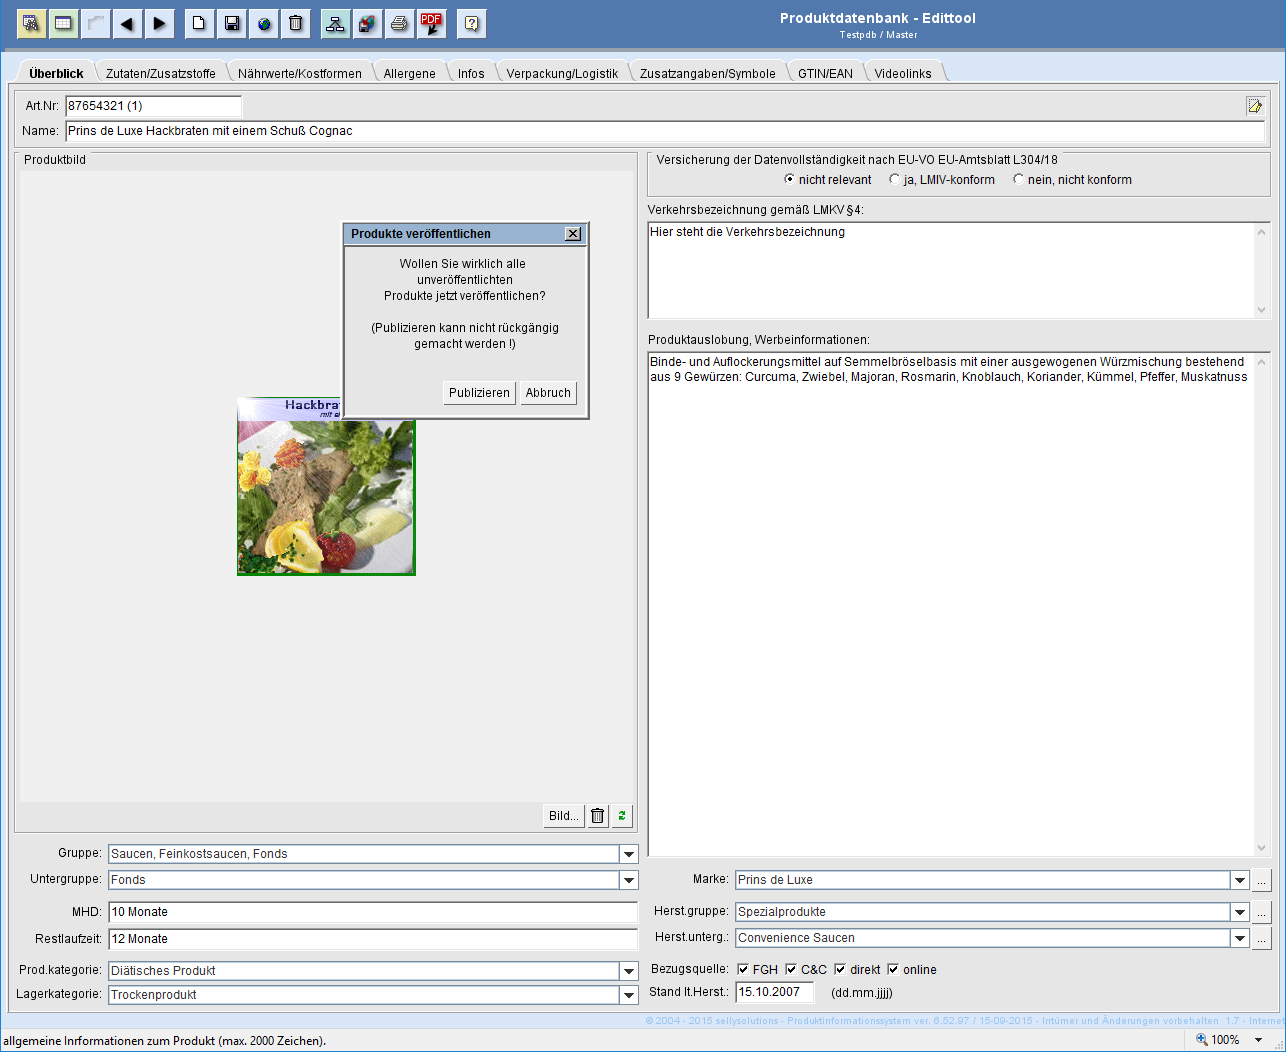Click the ... button next to Herst.unterg.
The height and width of the screenshot is (1052, 1286).
coord(1262,938)
